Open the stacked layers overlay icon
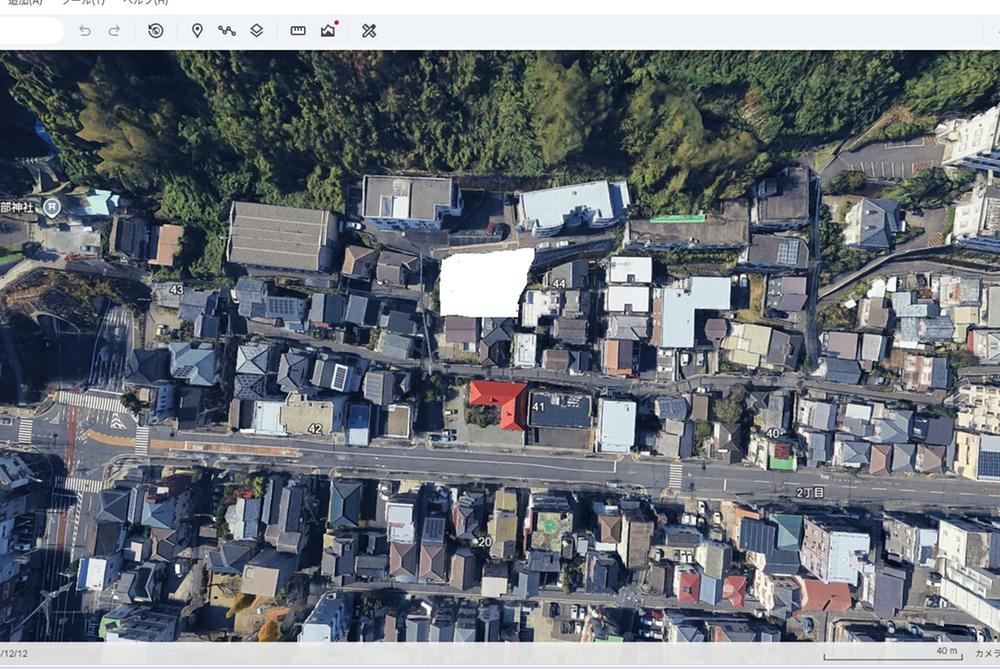The height and width of the screenshot is (669, 1000). (x=256, y=31)
